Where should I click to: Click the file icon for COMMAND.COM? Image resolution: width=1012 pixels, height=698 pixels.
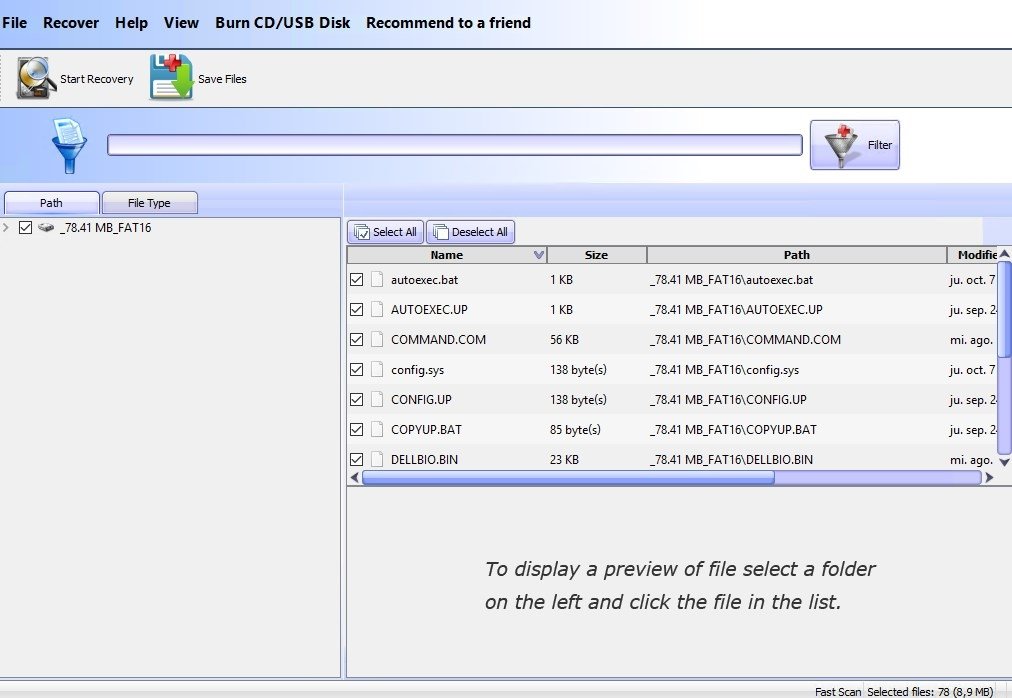click(377, 340)
